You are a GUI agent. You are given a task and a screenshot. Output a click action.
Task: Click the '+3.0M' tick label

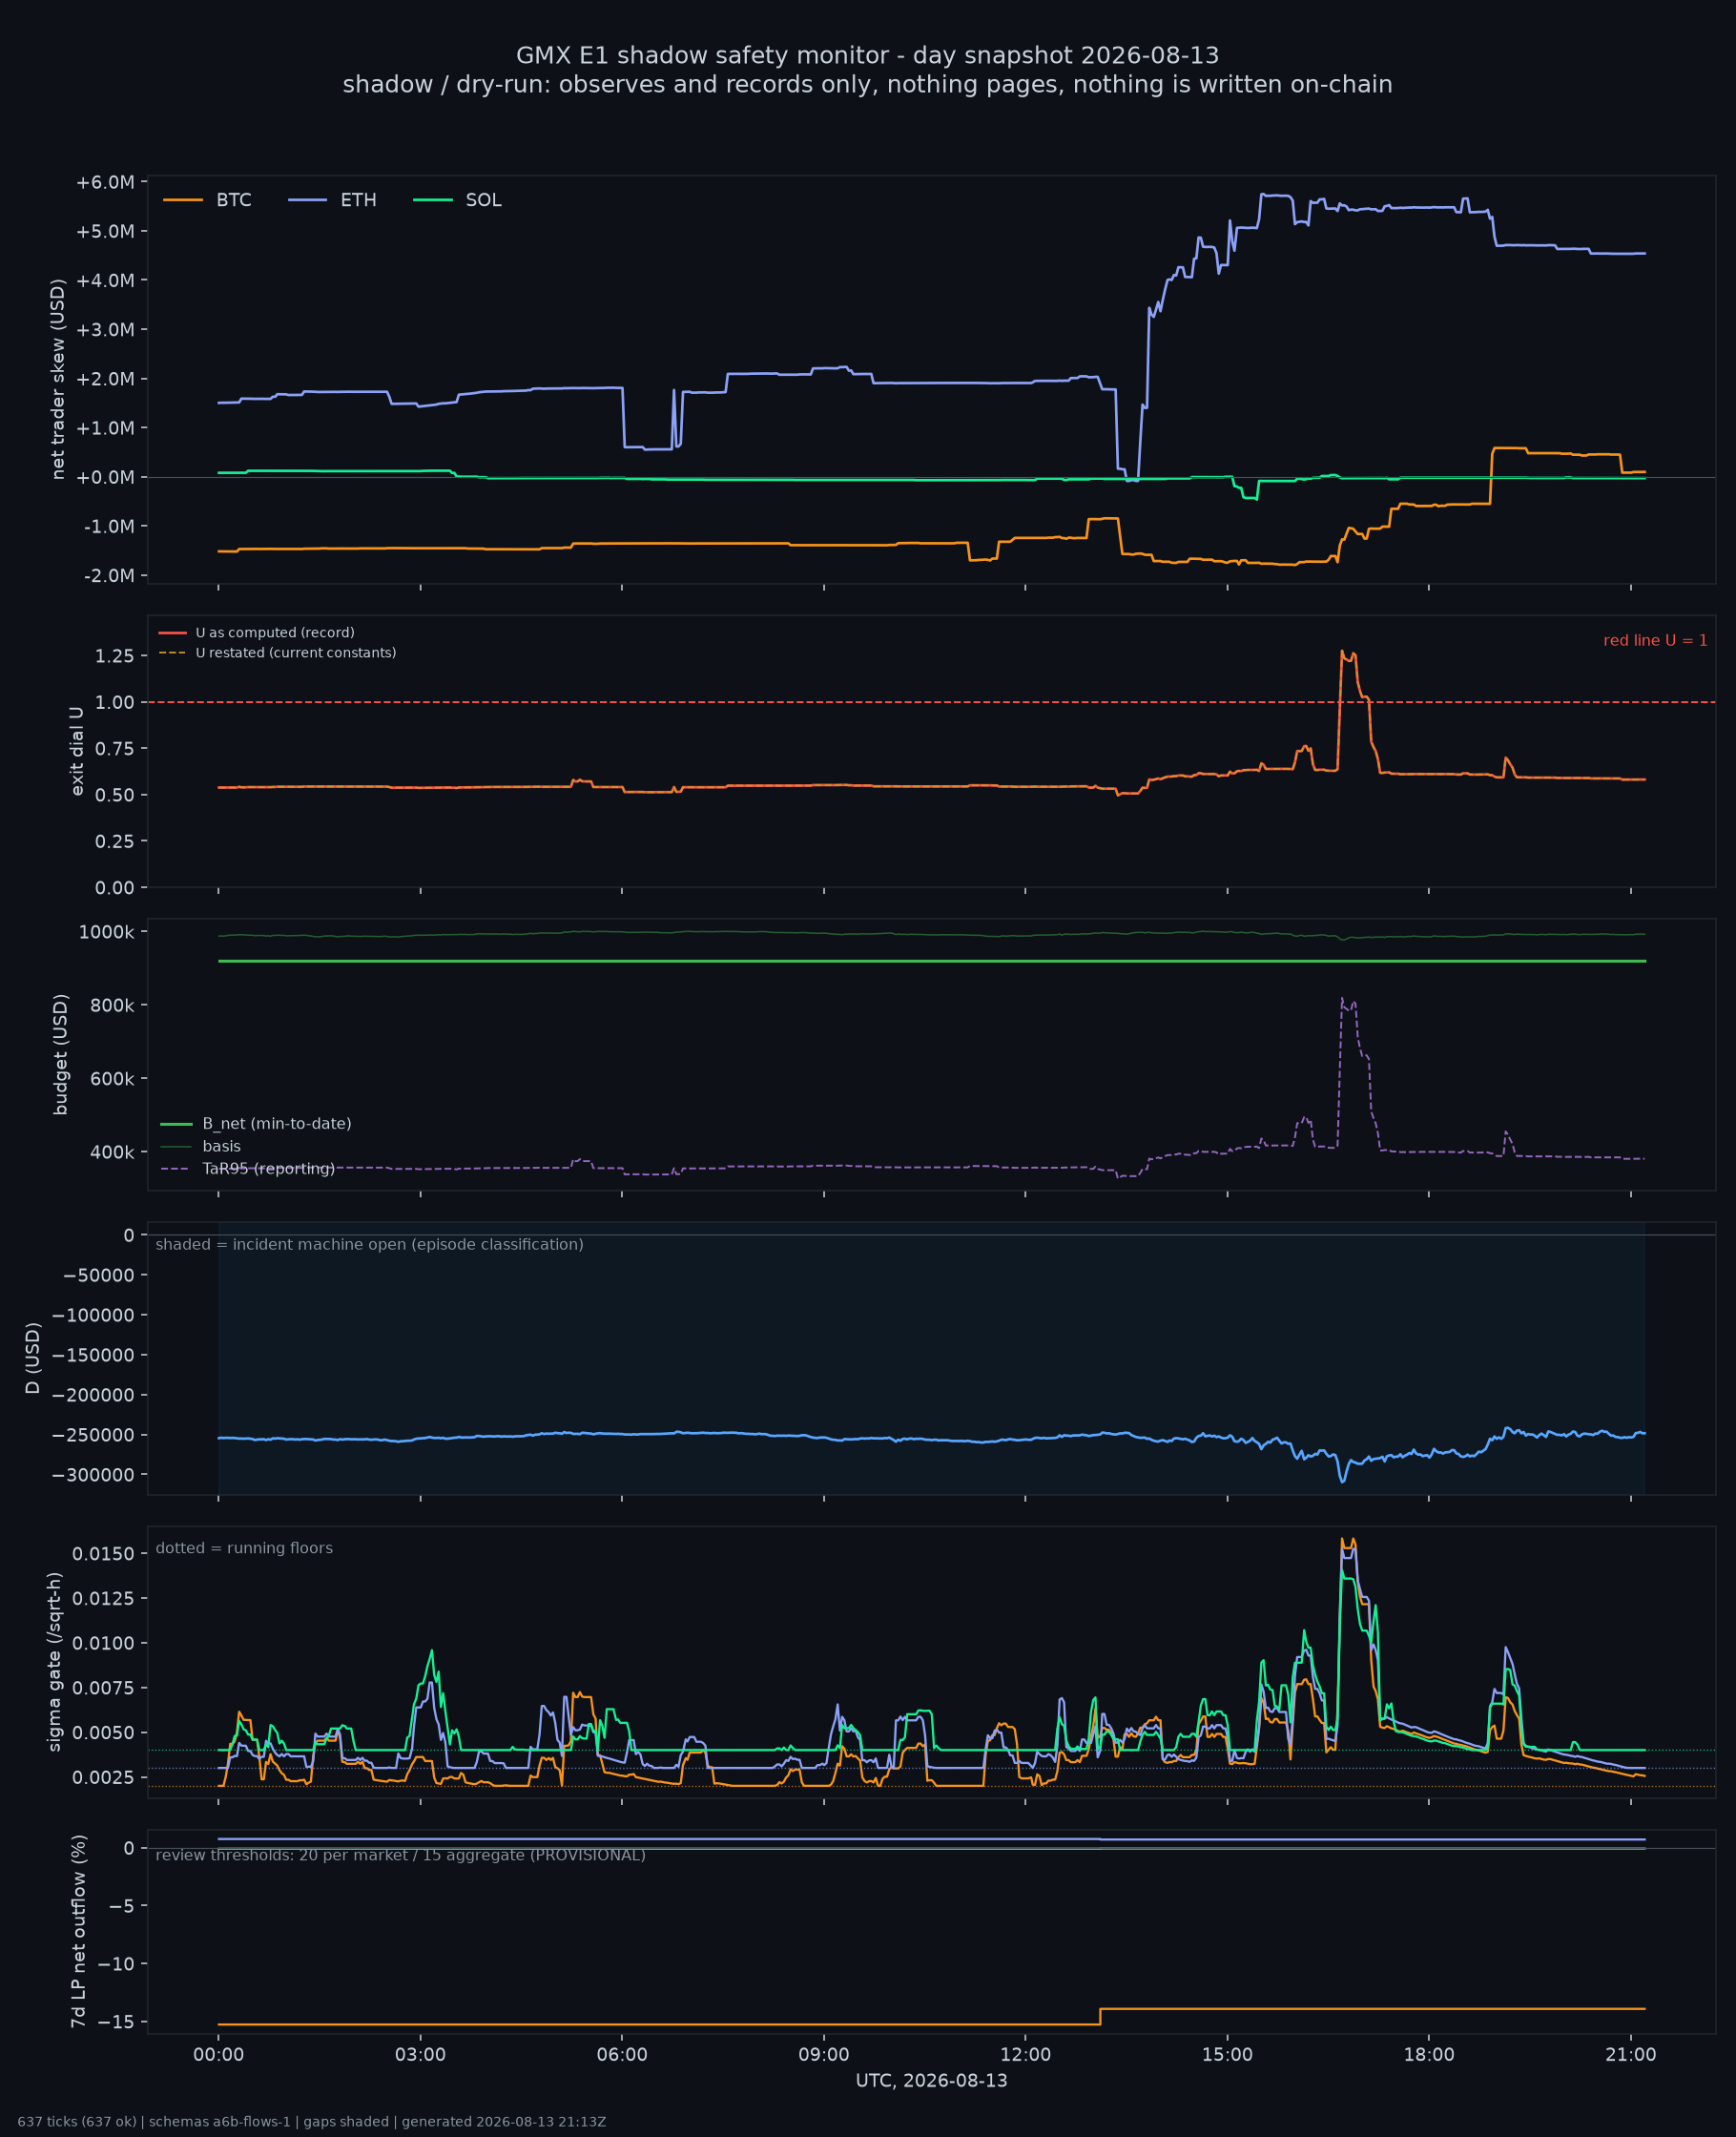tap(105, 329)
